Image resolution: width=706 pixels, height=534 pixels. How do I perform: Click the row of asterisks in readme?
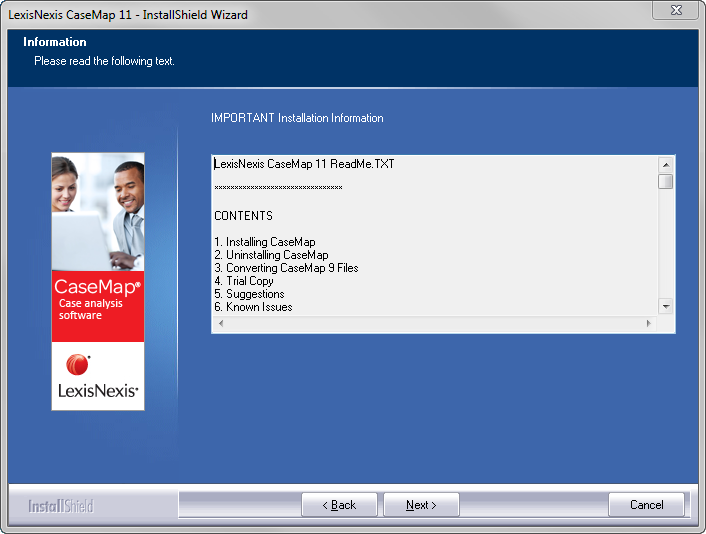278,187
